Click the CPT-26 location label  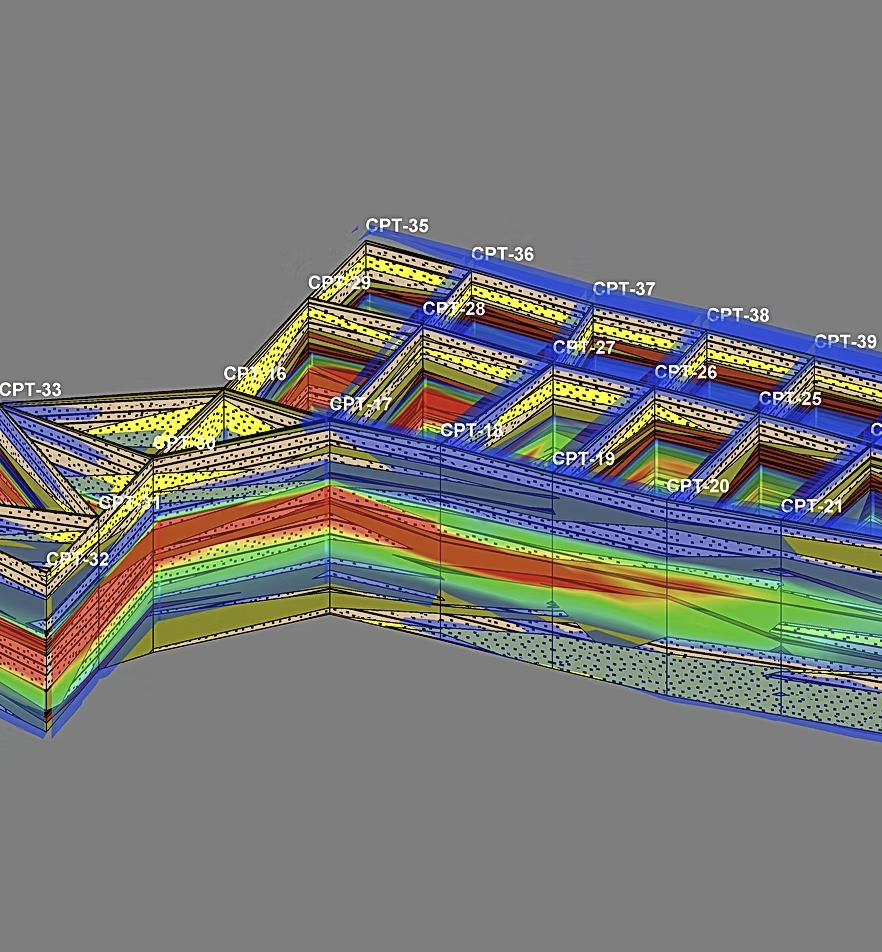tap(686, 372)
